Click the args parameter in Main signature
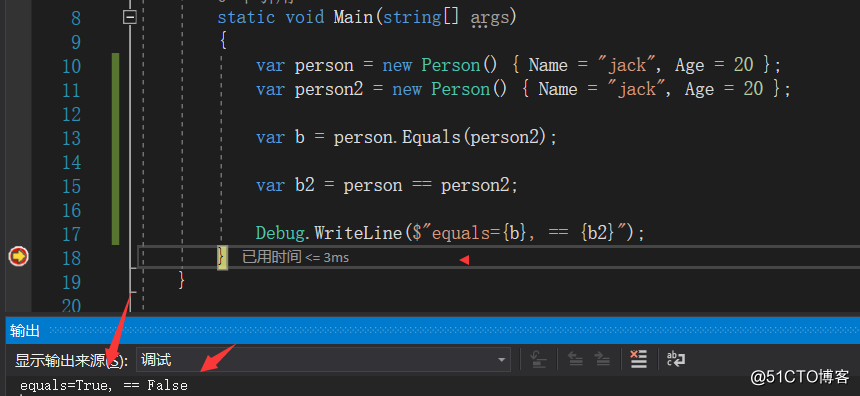This screenshot has width=860, height=396. click(x=489, y=17)
